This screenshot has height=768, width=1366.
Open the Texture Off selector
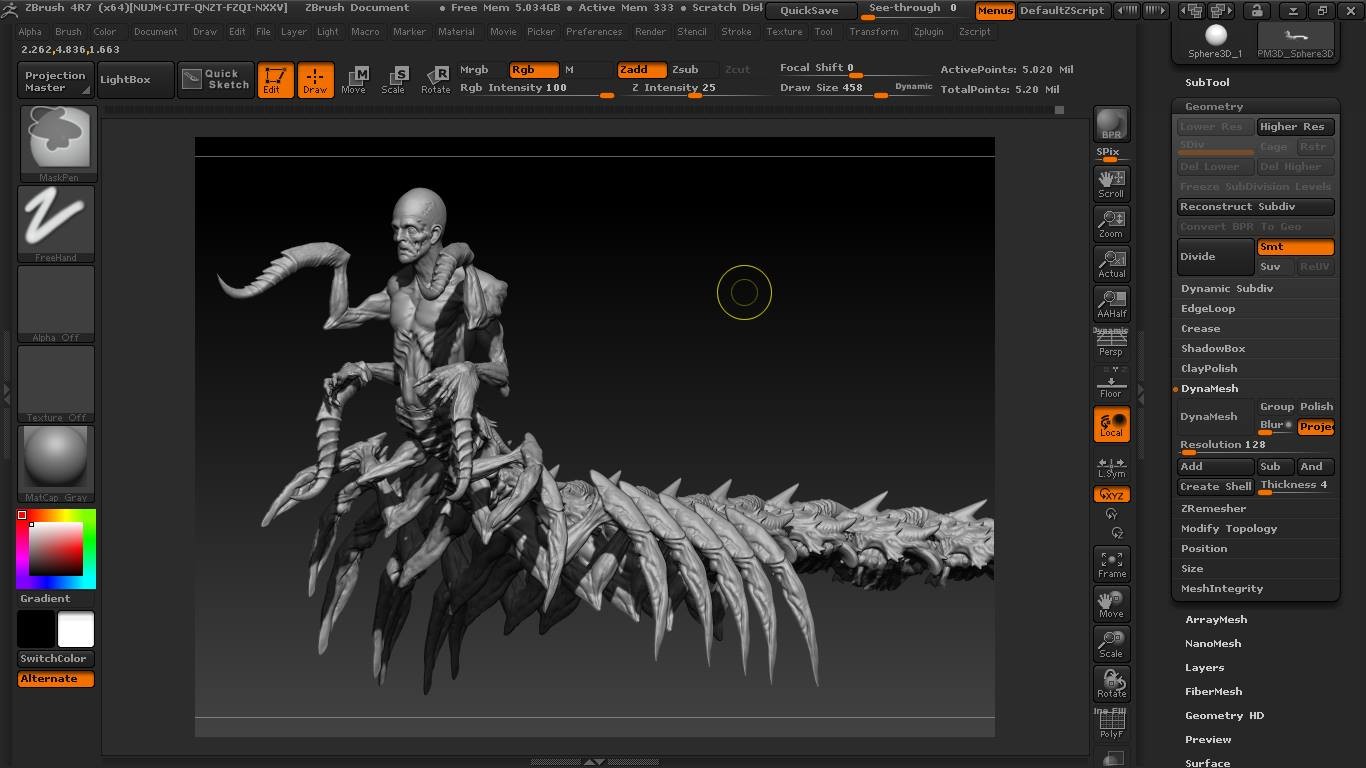pos(57,383)
